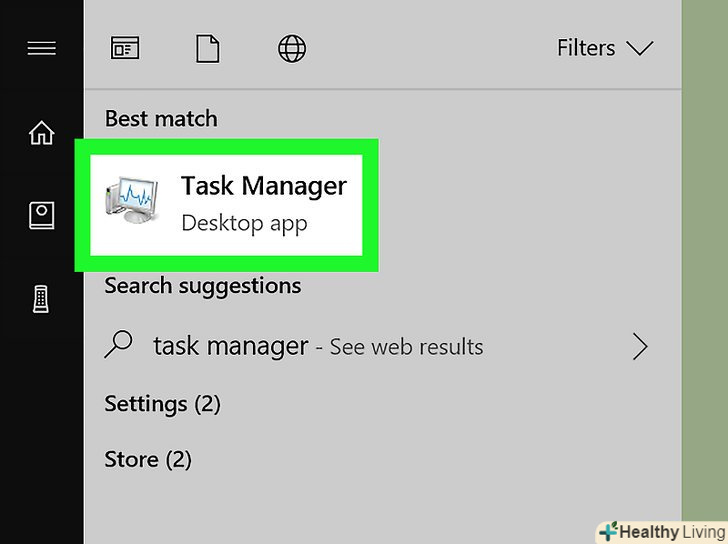Expand the Store (2) results group
This screenshot has width=728, height=544.
pyautogui.click(x=147, y=460)
